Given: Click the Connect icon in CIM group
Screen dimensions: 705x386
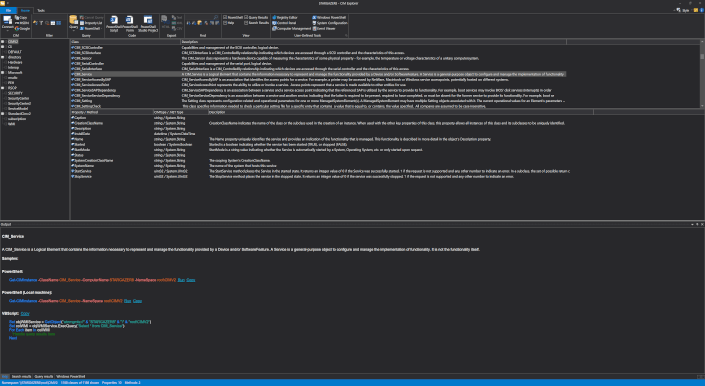Looking at the screenshot, I should [8, 22].
